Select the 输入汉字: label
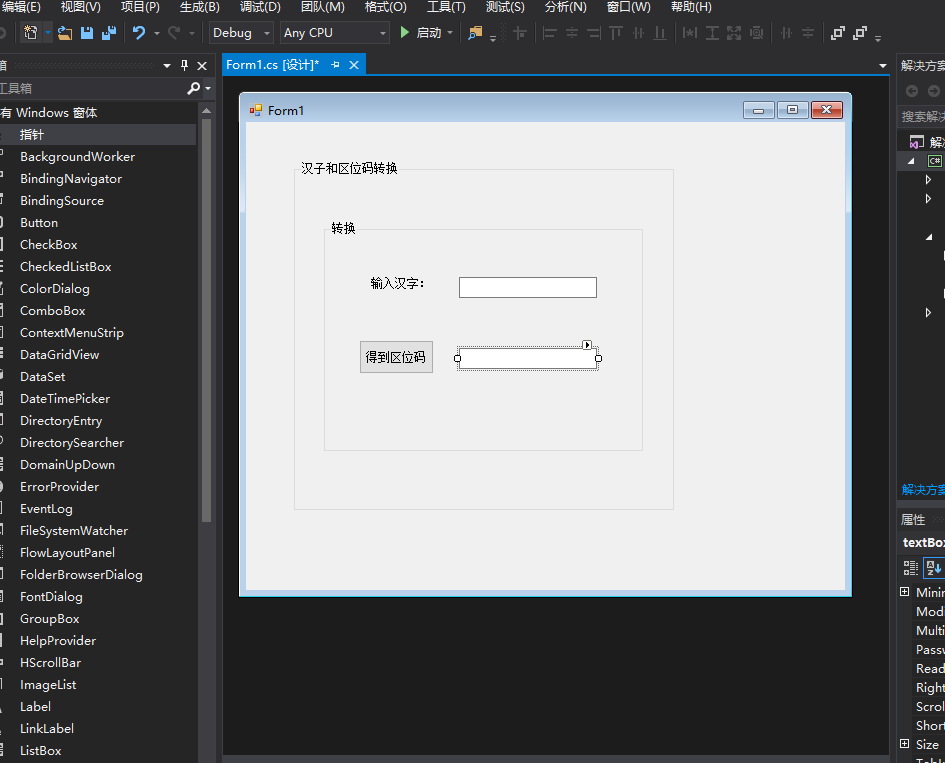This screenshot has width=945, height=763. (x=397, y=283)
